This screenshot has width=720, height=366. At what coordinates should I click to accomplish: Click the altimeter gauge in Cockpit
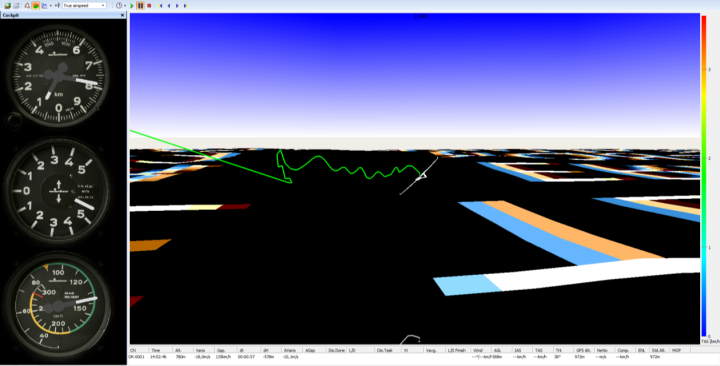58,75
